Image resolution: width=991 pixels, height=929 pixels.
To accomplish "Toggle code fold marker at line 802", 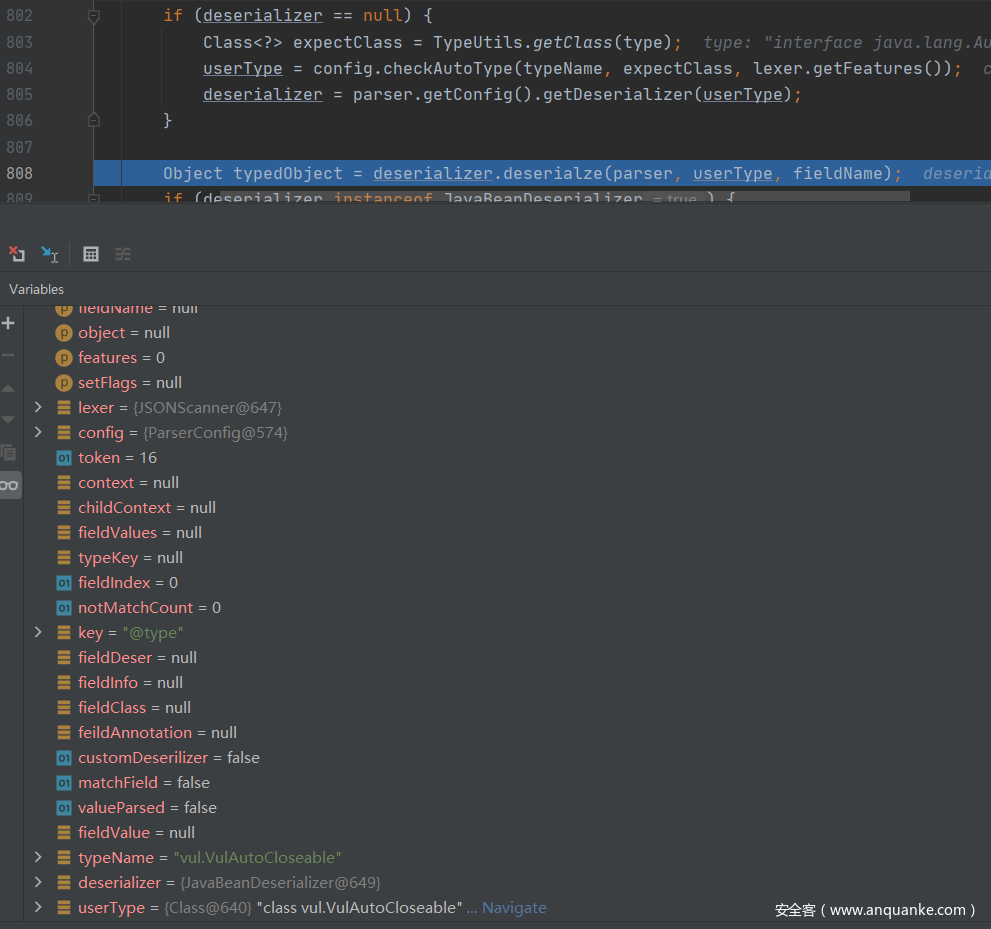I will coord(94,17).
